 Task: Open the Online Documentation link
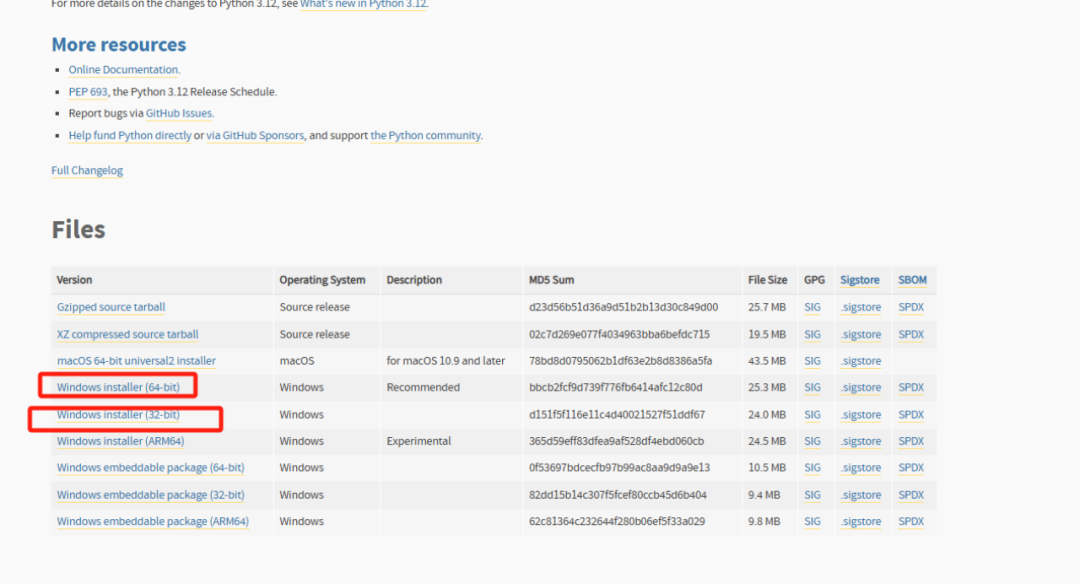(123, 70)
